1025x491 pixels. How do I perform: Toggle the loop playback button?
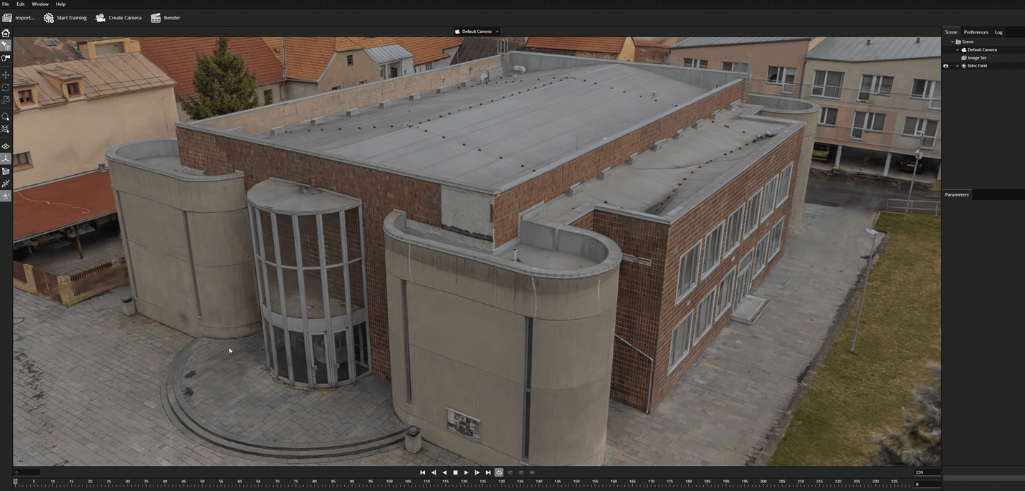(499, 472)
